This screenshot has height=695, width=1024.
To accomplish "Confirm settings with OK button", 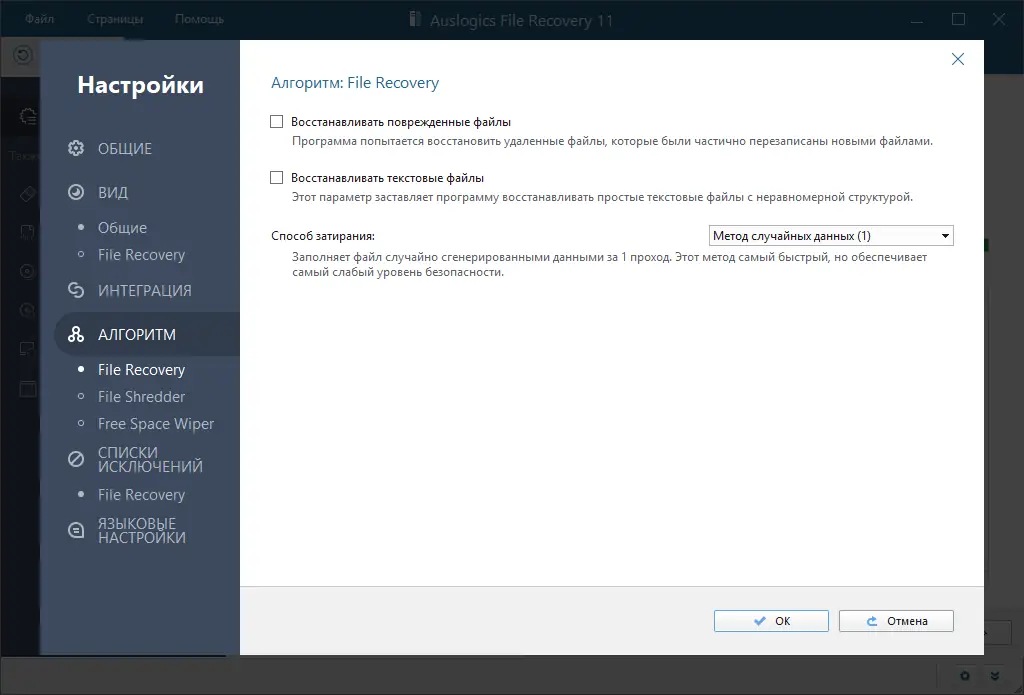I will (770, 620).
